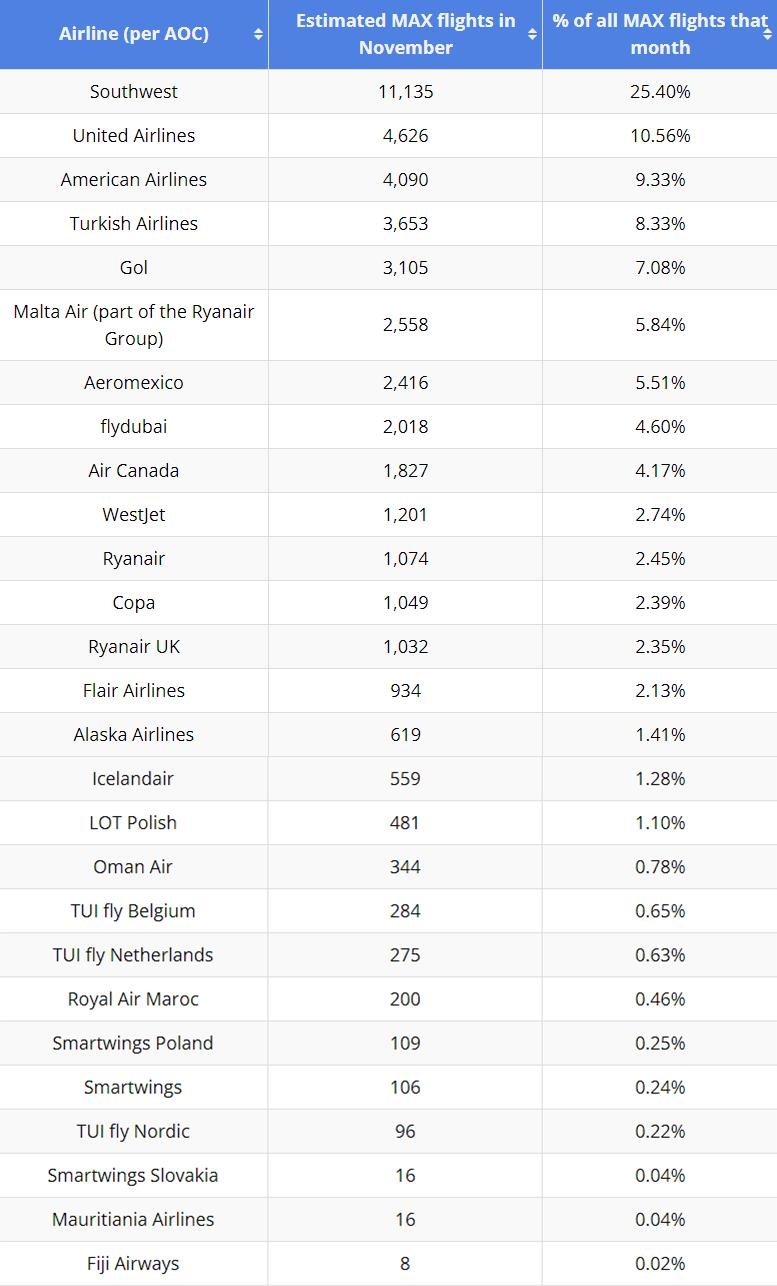The width and height of the screenshot is (777, 1286).
Task: Click the 25.40% percentage cell
Action: tap(660, 91)
